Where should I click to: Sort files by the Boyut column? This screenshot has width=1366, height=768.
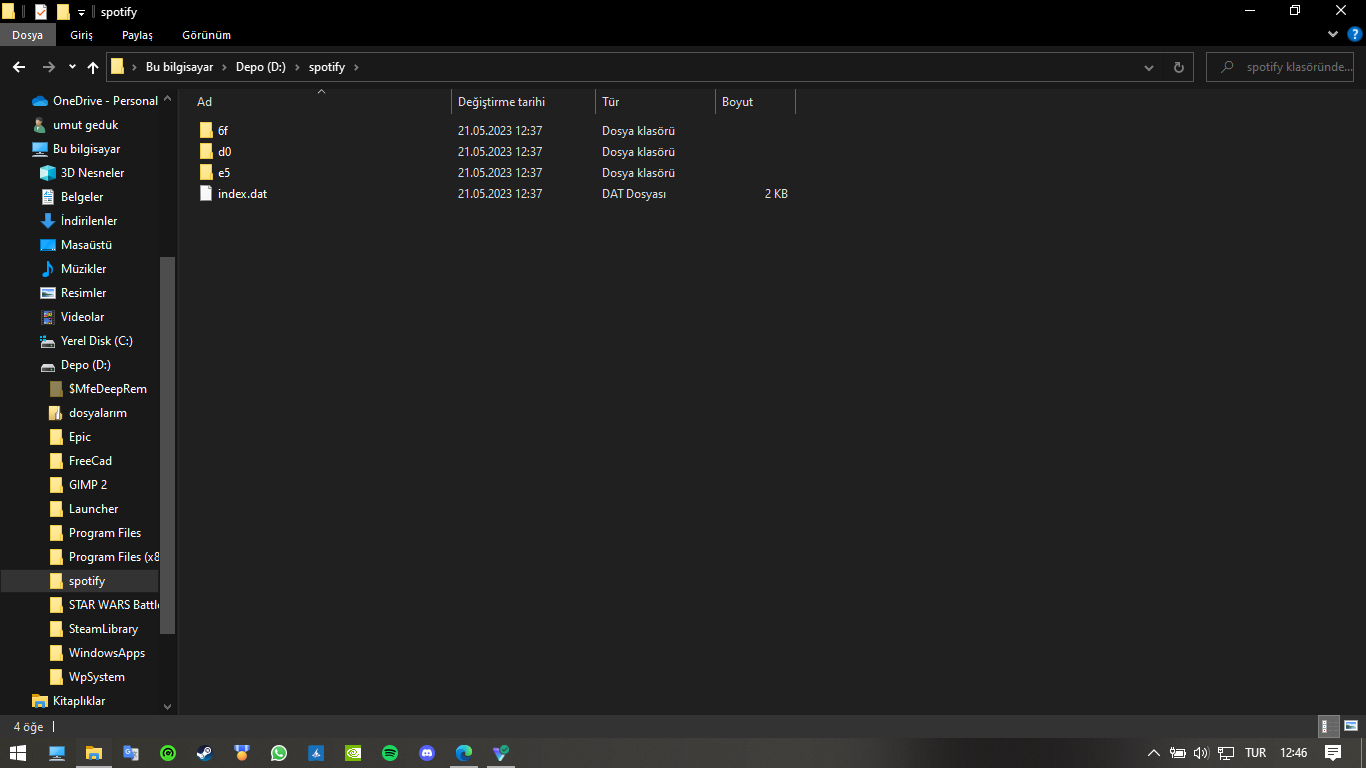point(755,102)
